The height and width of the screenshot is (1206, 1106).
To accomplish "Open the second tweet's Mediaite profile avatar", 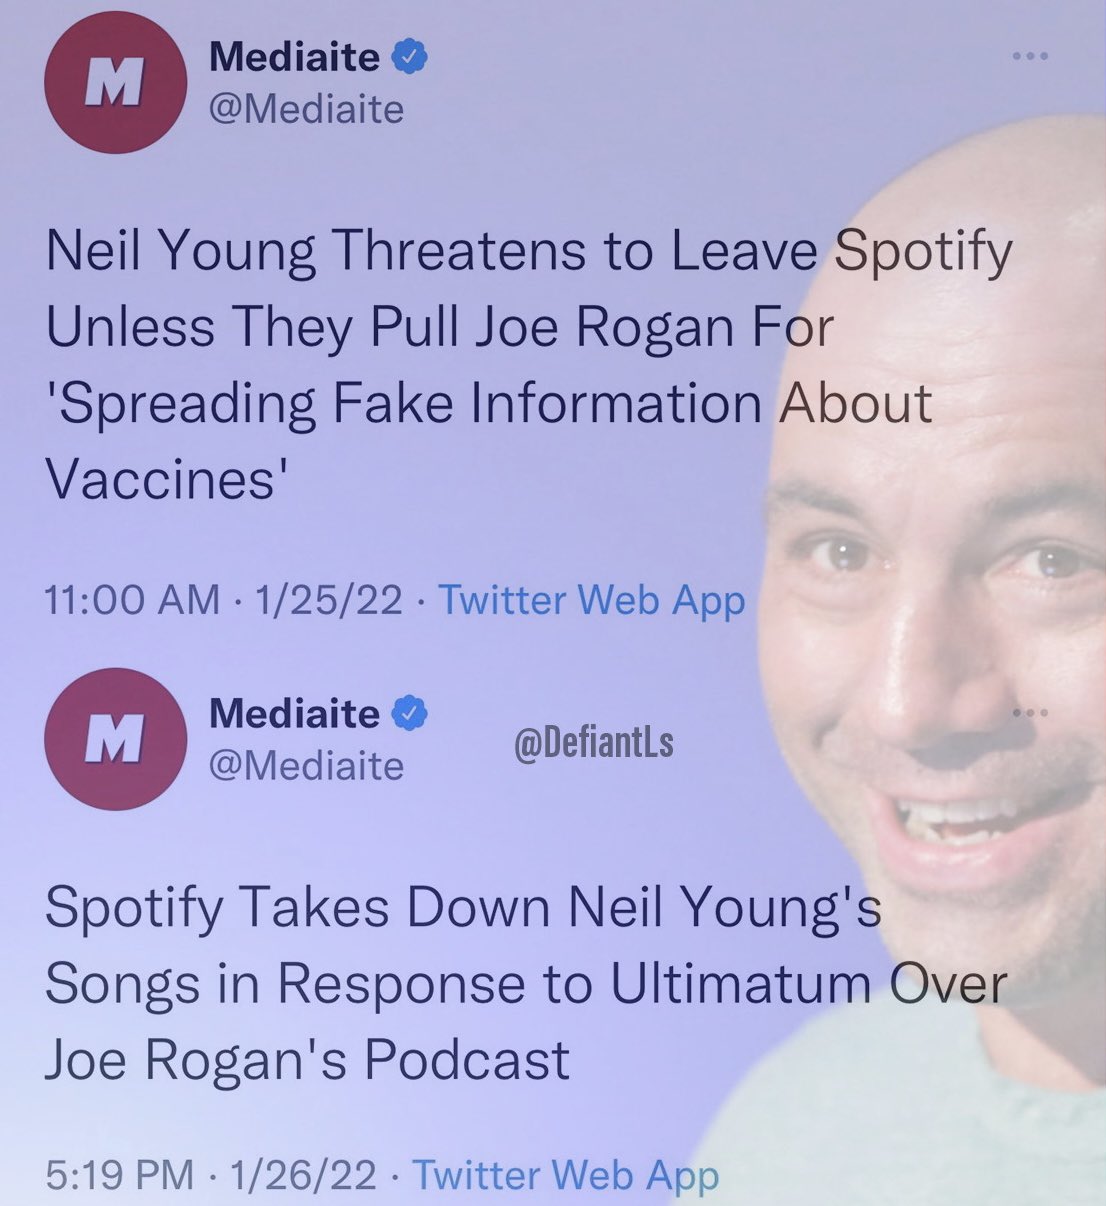I will [x=116, y=739].
